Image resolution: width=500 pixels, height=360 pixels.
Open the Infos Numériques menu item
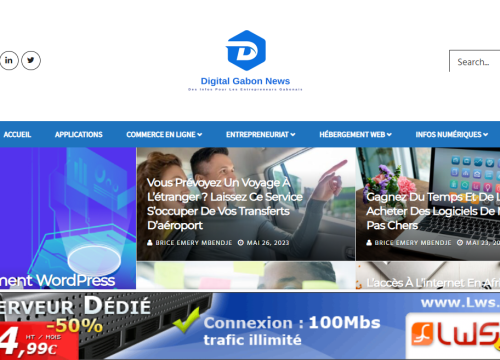pyautogui.click(x=449, y=134)
